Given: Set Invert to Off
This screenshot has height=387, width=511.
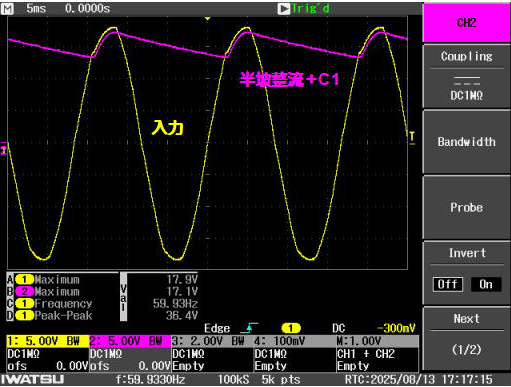Looking at the screenshot, I should tap(447, 284).
